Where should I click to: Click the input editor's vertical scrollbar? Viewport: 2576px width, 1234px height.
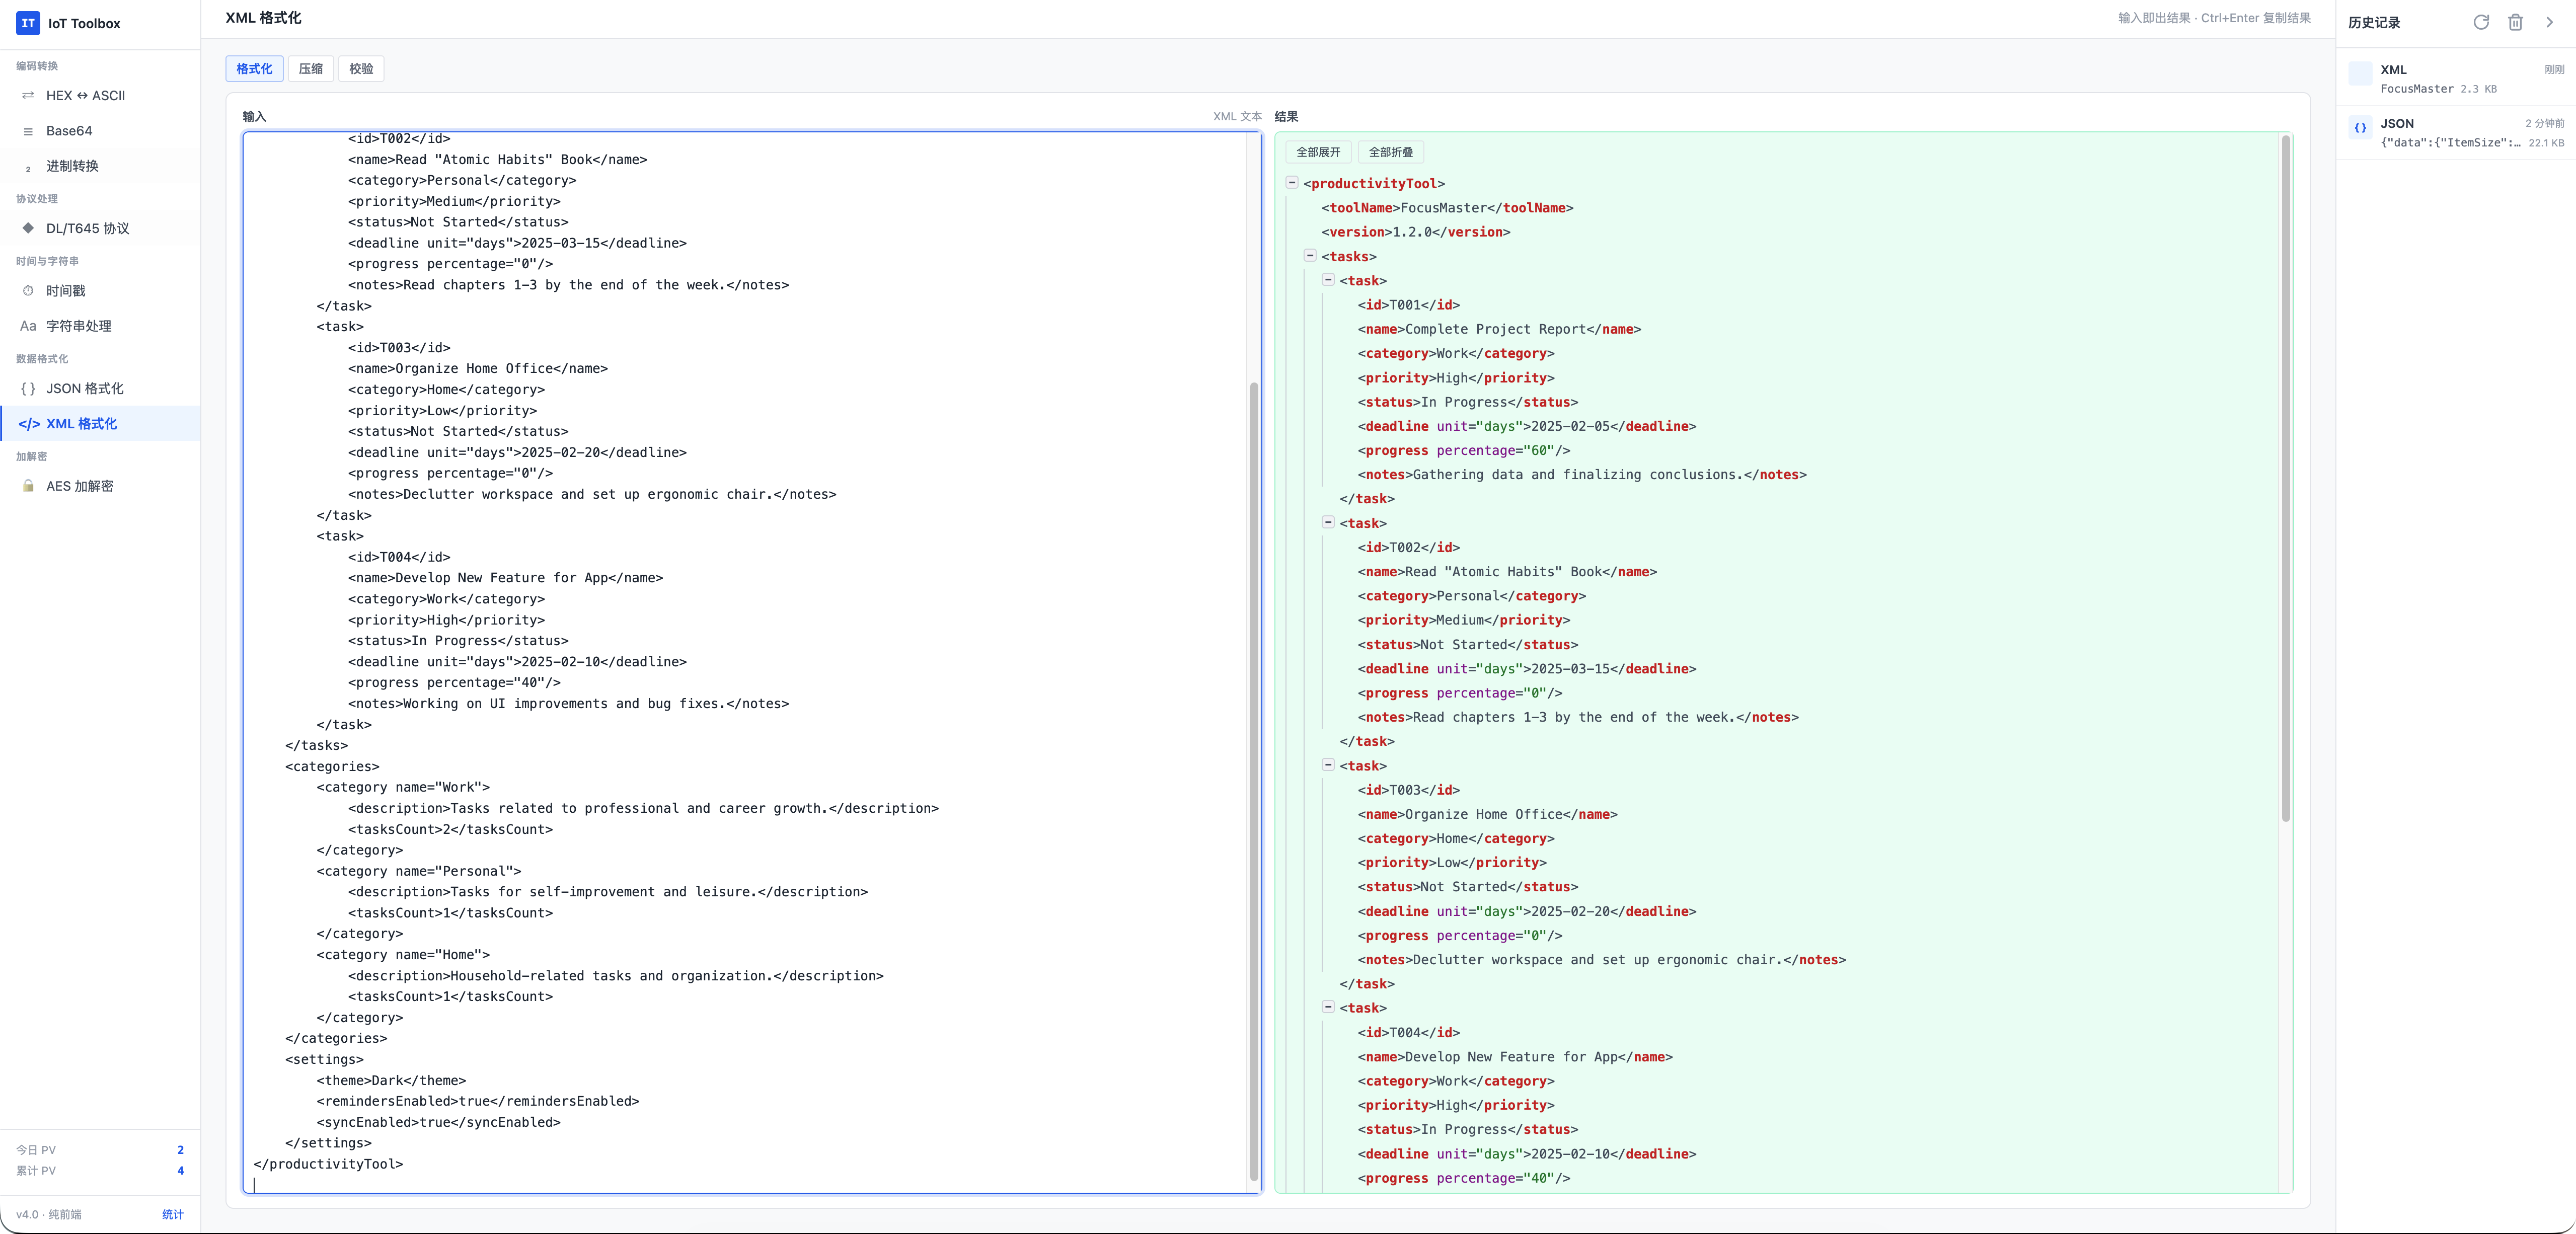pos(1254,781)
